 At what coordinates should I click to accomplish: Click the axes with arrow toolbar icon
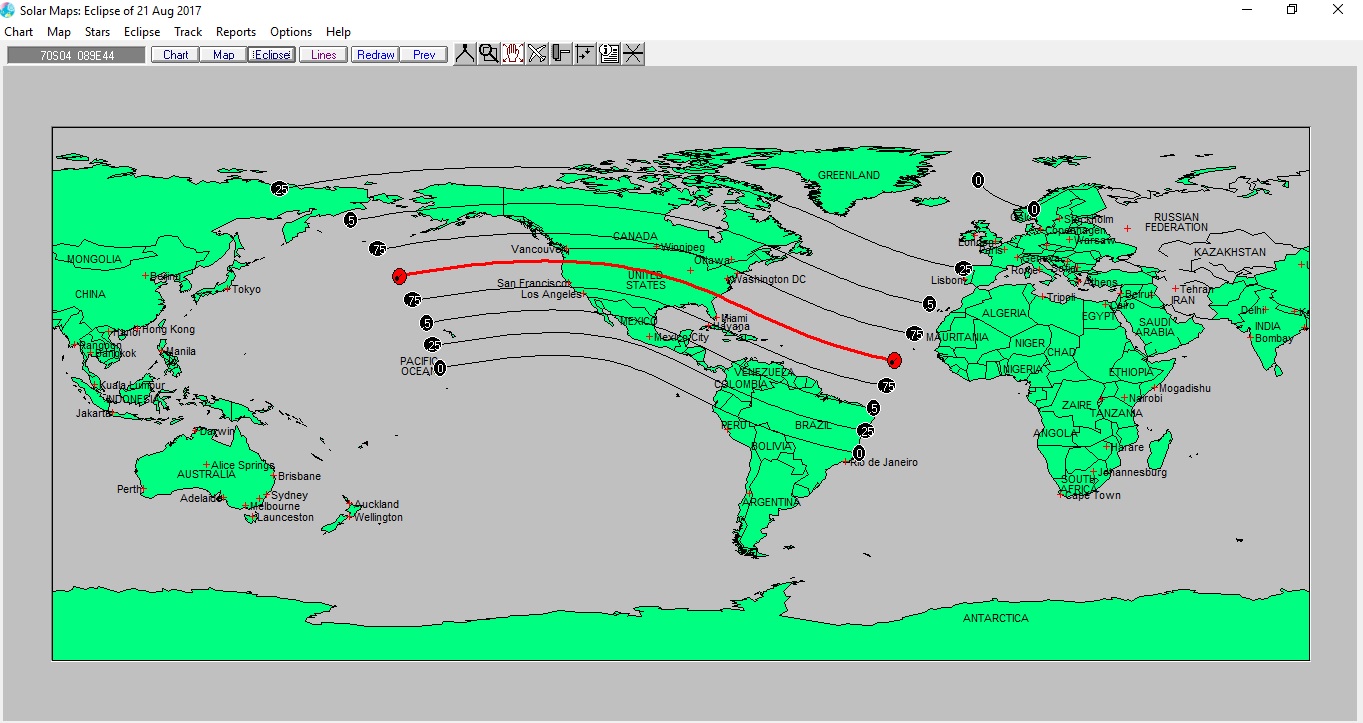[585, 54]
